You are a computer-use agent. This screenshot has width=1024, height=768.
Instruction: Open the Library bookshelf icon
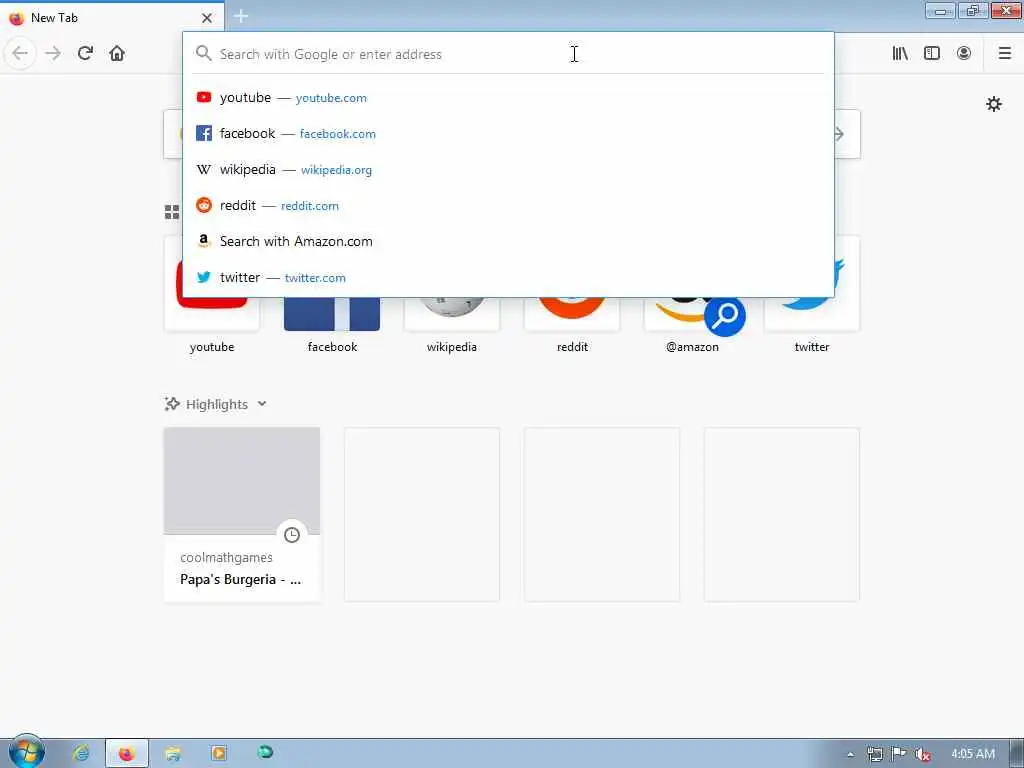tap(900, 53)
